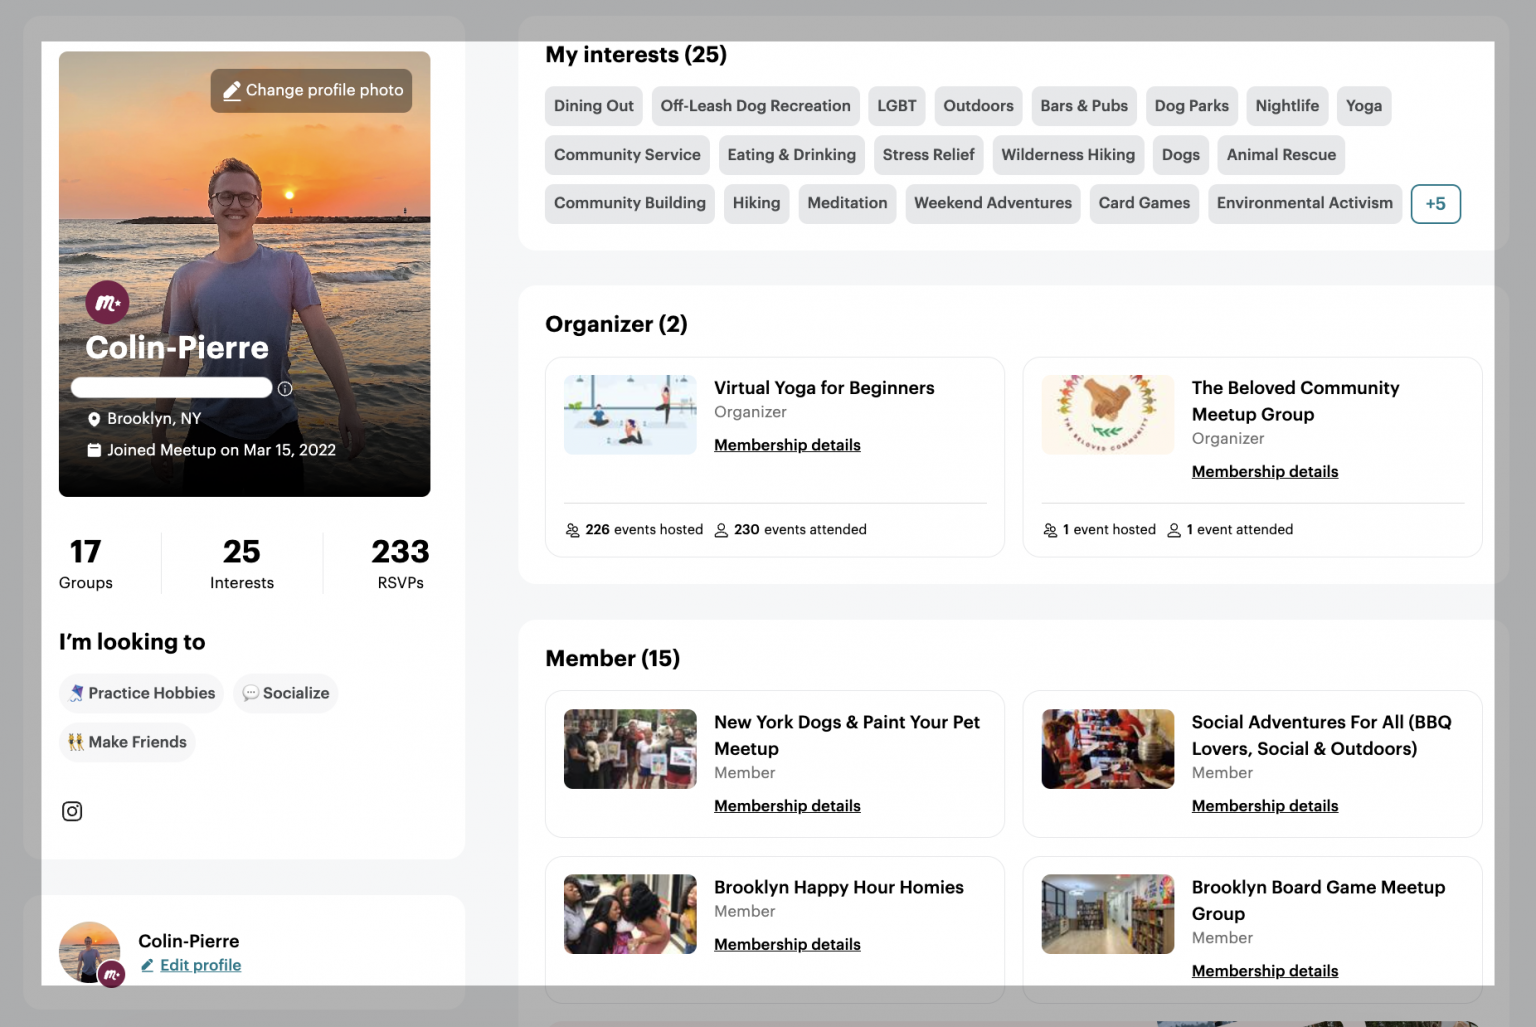This screenshot has height=1027, width=1536.
Task: Click the events attended icon on Beloved Community card
Action: 1173,529
